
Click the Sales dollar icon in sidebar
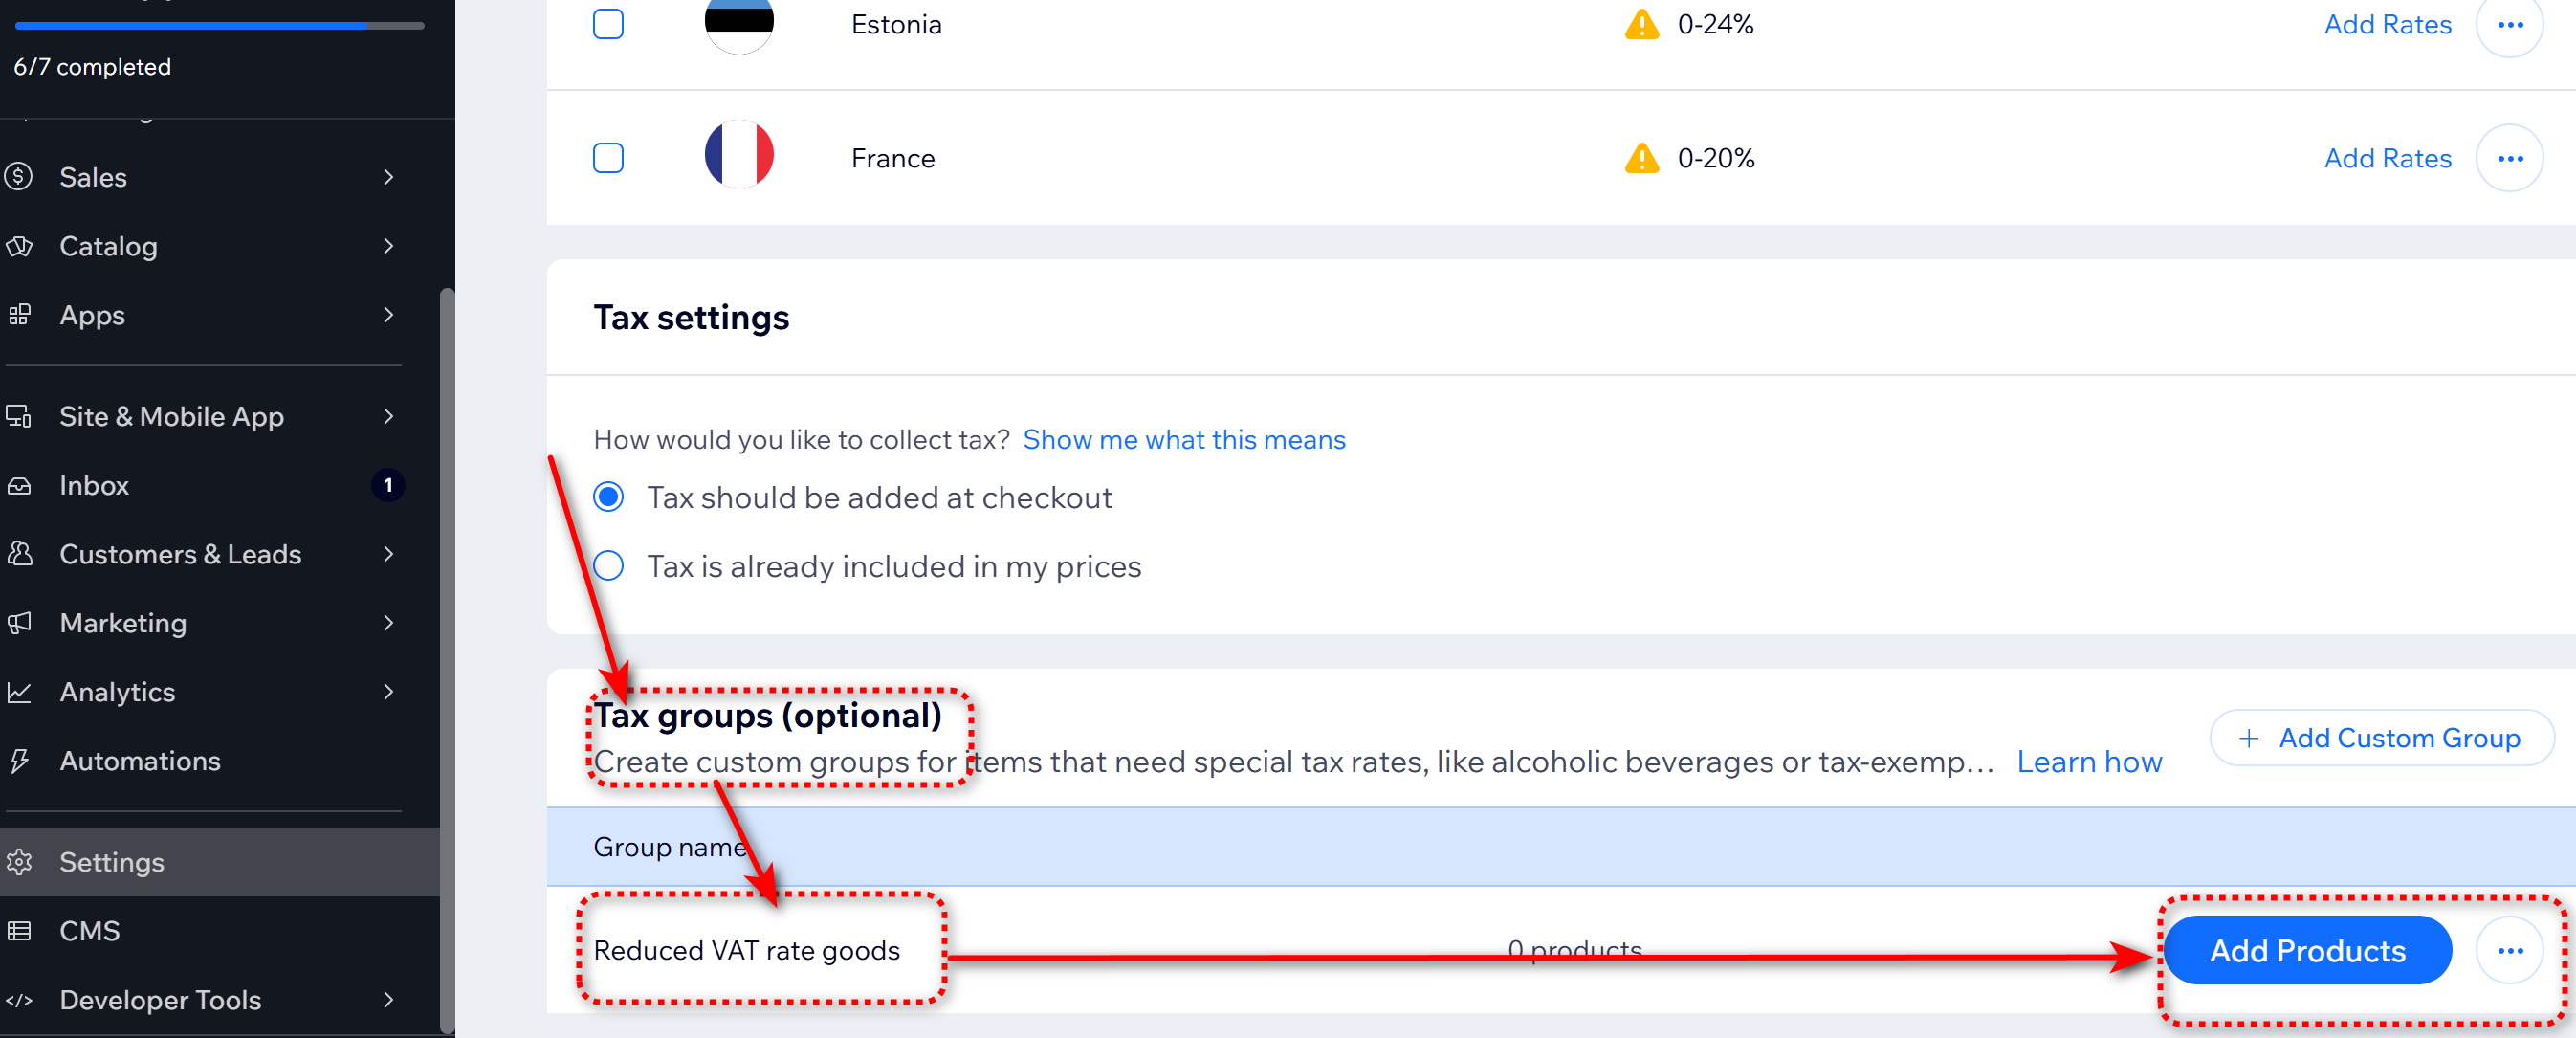(x=19, y=177)
